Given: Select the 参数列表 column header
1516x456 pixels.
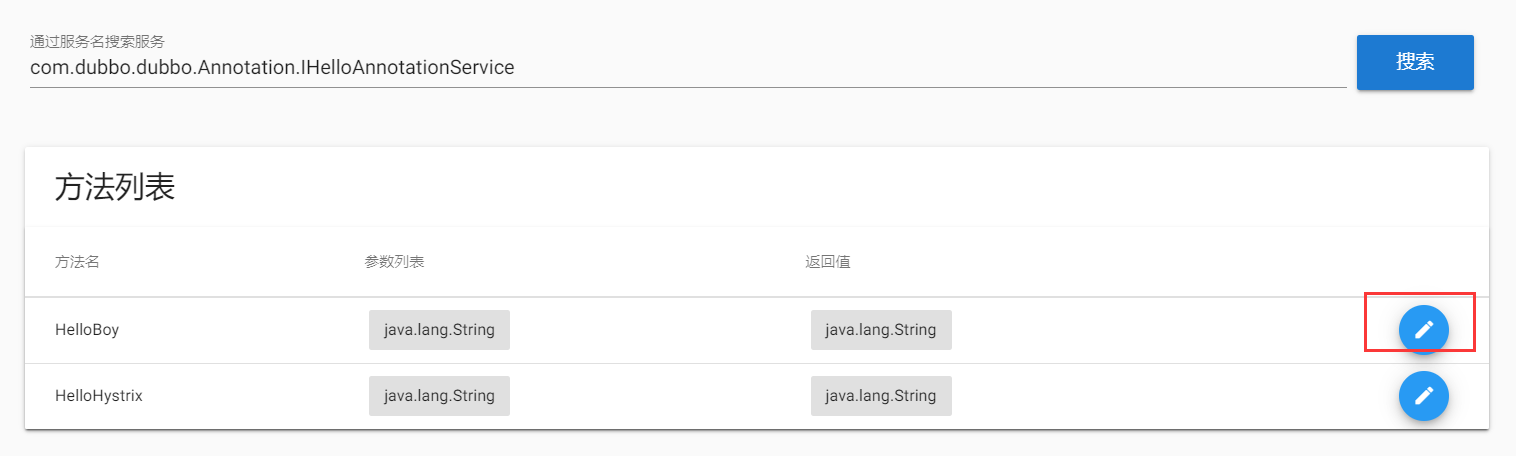Looking at the screenshot, I should [394, 262].
